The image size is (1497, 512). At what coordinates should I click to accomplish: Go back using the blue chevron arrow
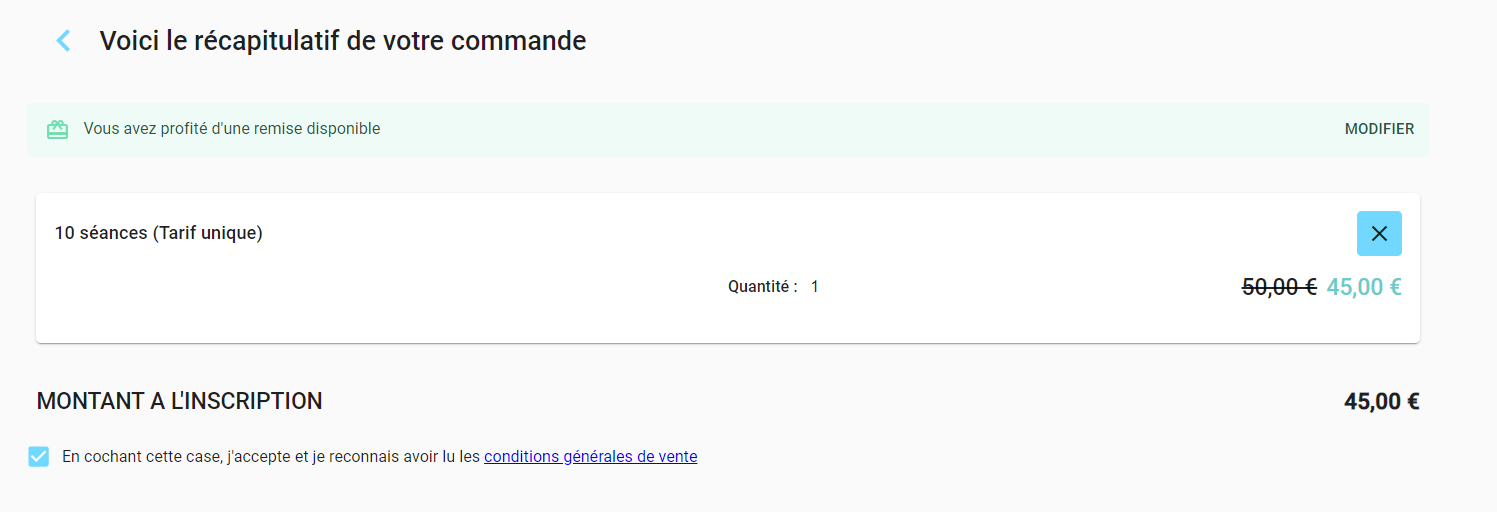coord(63,41)
